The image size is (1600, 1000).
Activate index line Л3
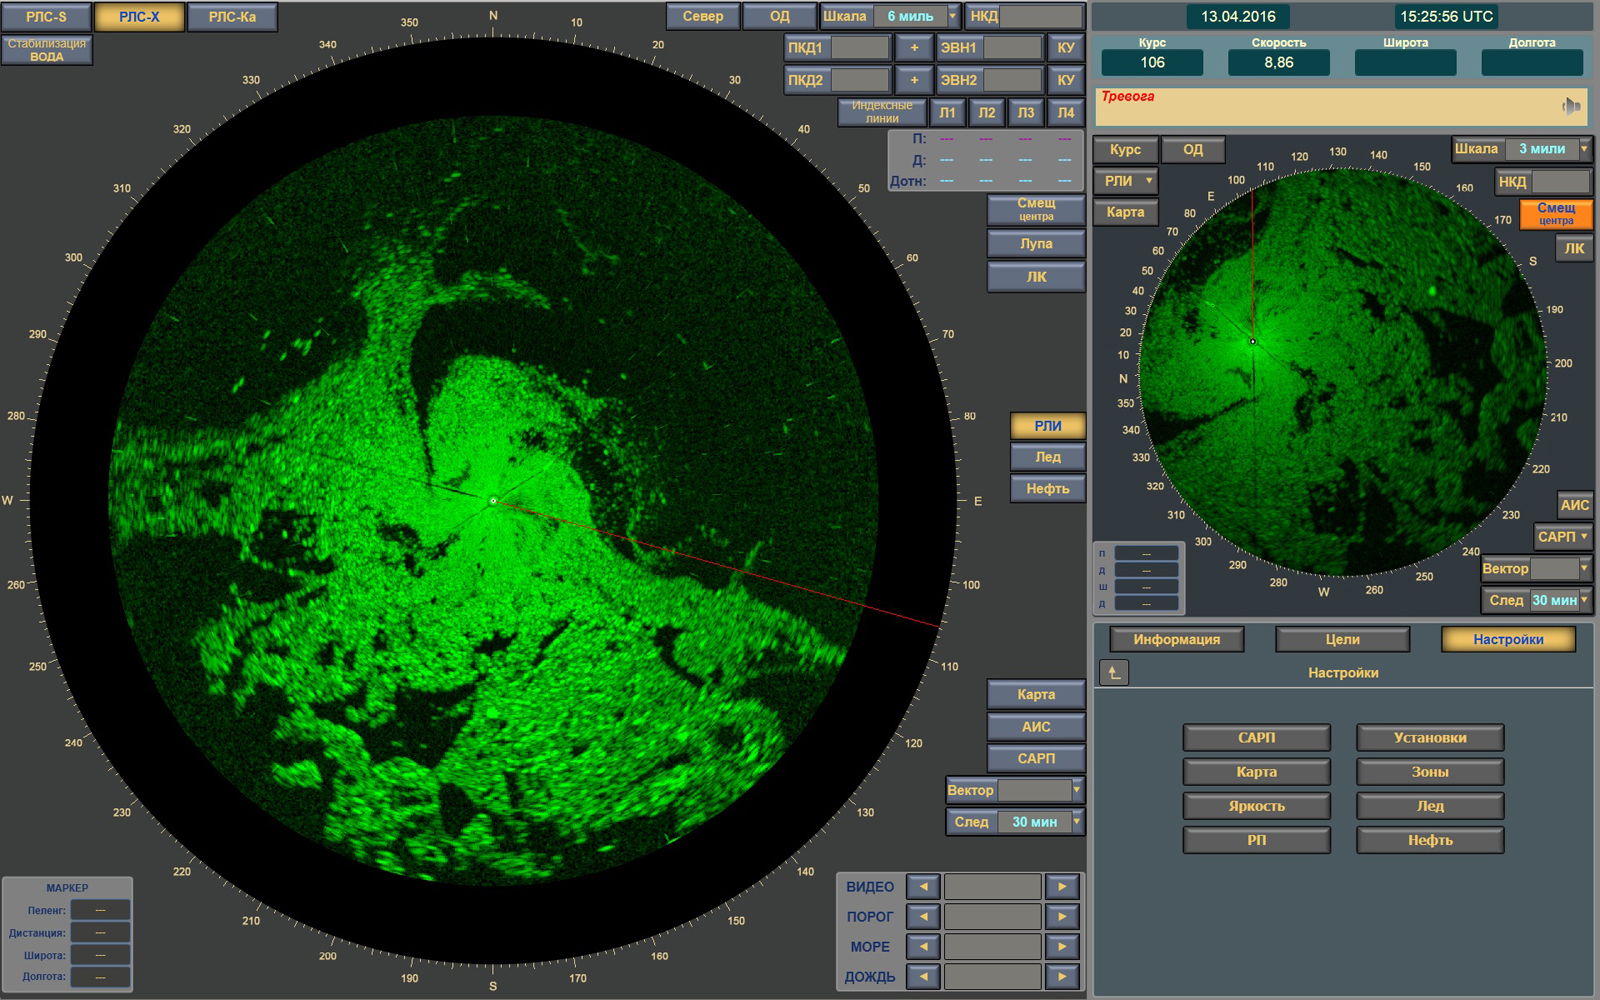1026,113
